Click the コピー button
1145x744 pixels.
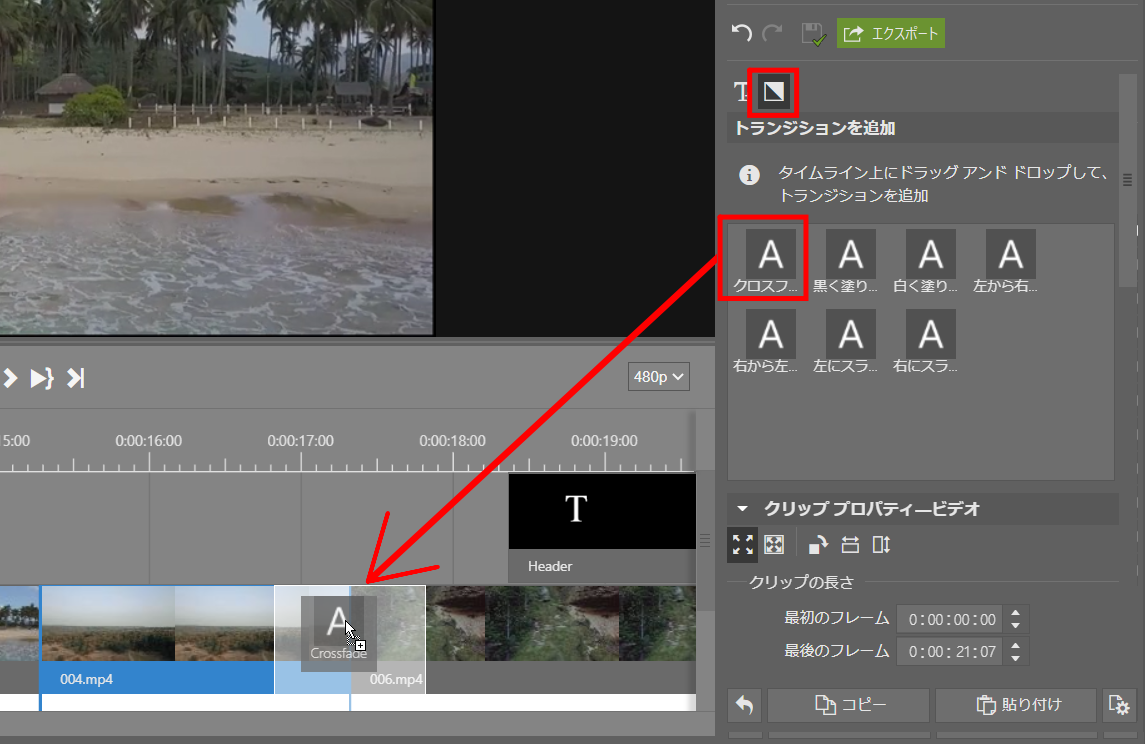tap(849, 705)
